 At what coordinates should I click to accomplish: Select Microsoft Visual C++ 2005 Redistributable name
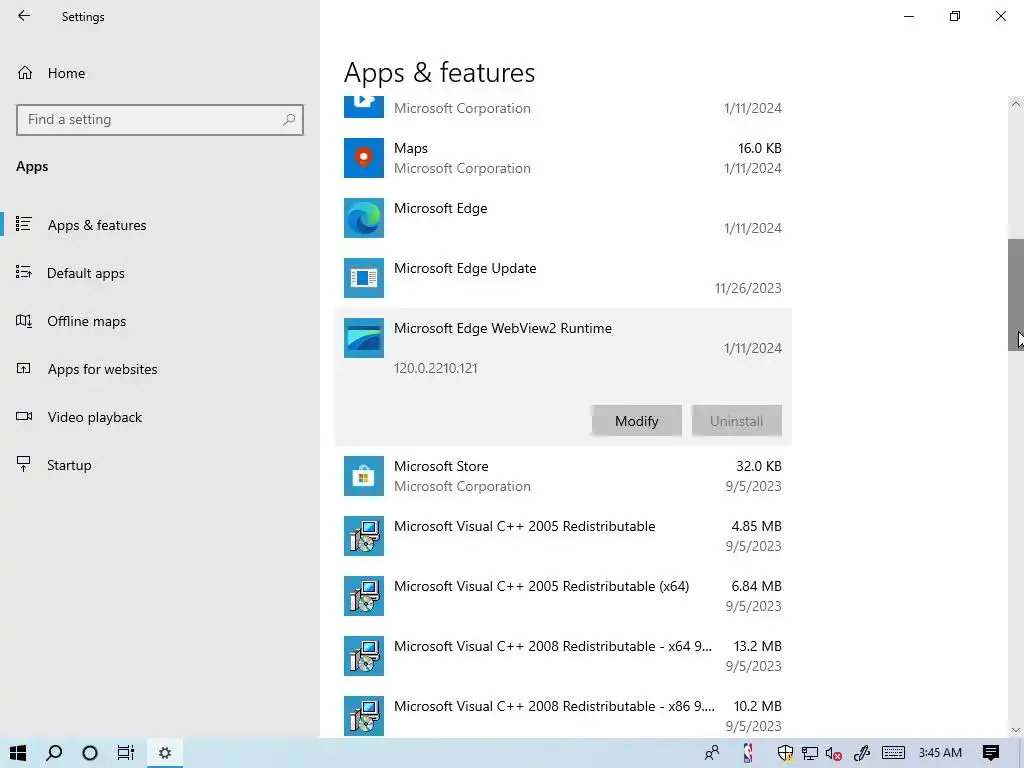pos(524,526)
